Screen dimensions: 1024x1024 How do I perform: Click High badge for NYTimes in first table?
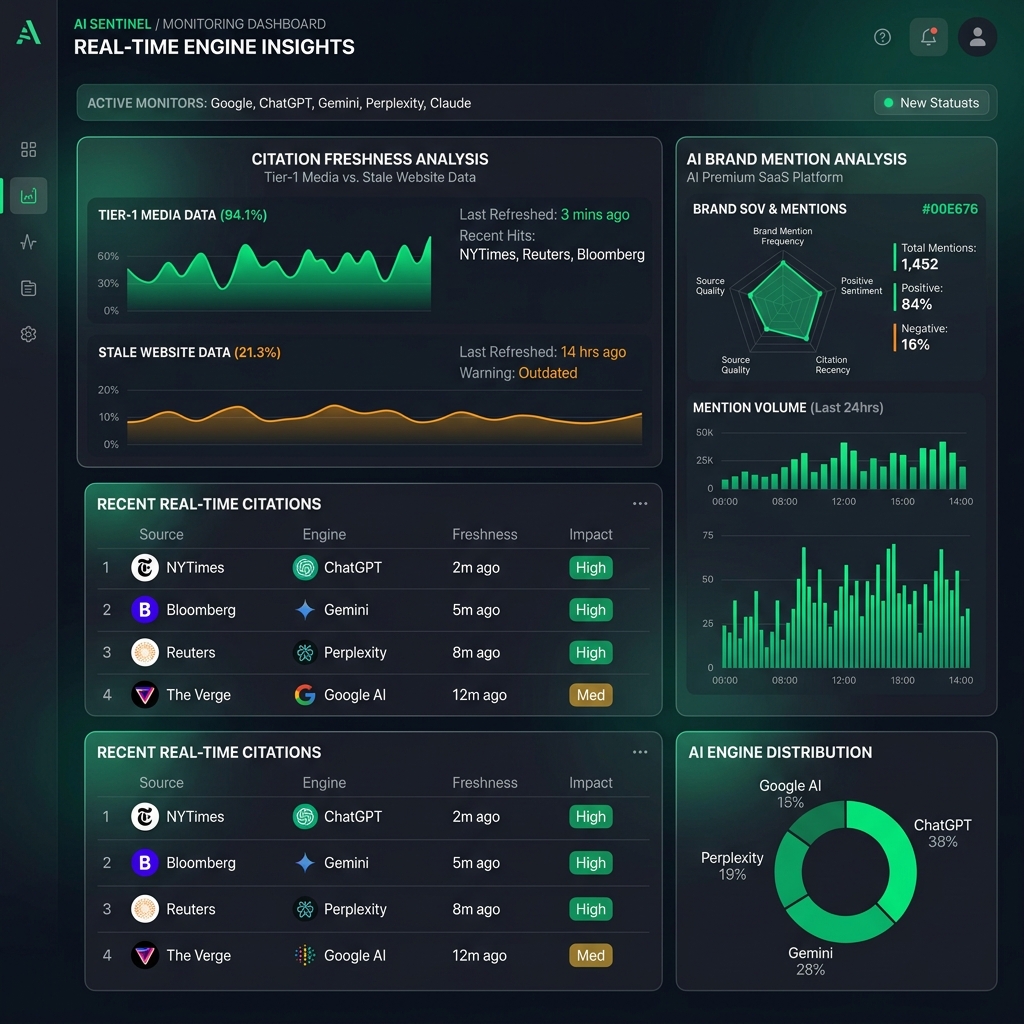590,568
